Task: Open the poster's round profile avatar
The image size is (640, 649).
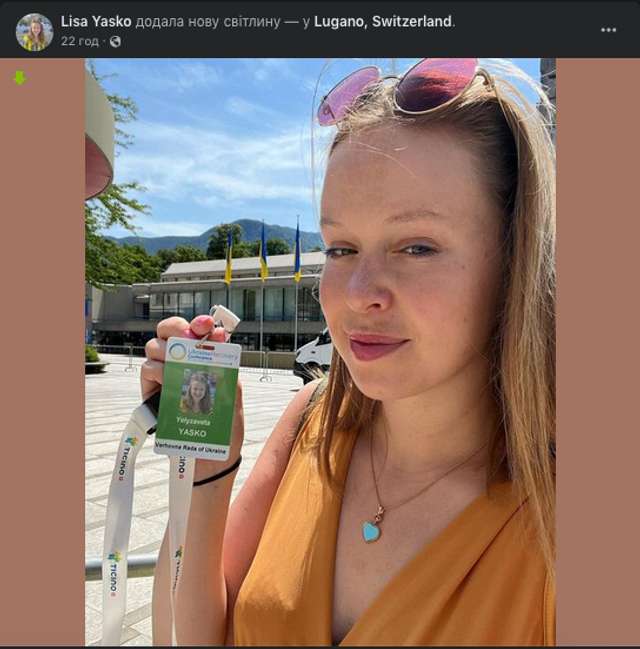Action: [34, 31]
